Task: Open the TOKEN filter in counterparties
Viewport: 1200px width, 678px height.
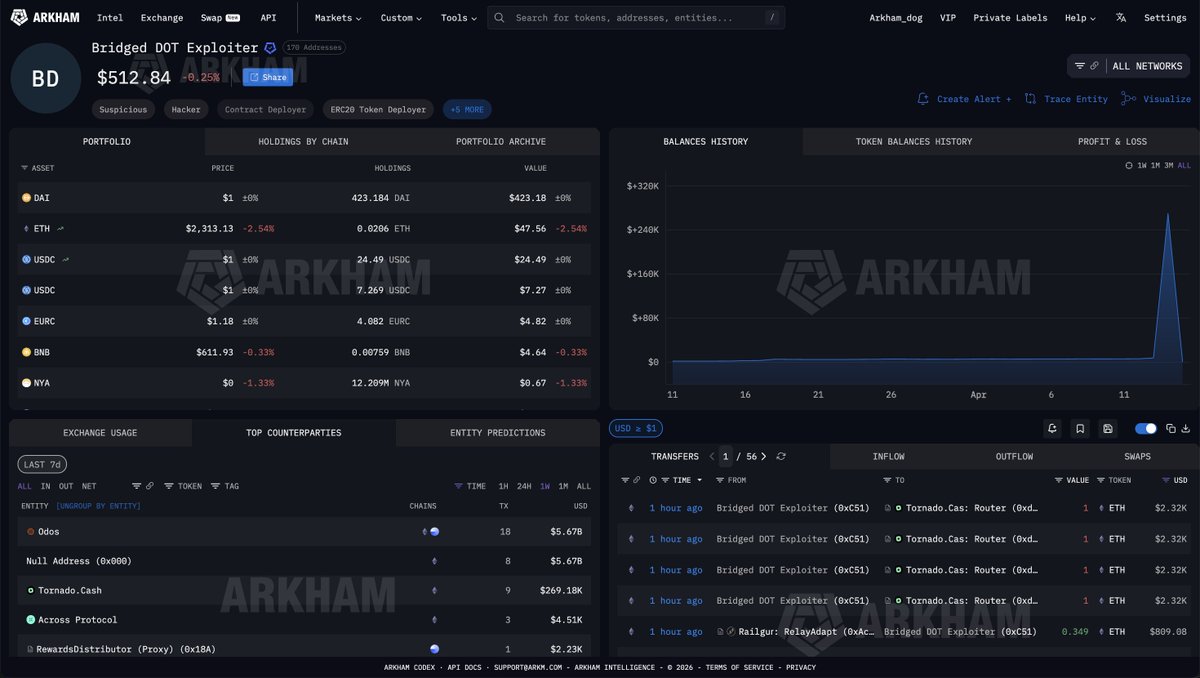Action: click(183, 486)
